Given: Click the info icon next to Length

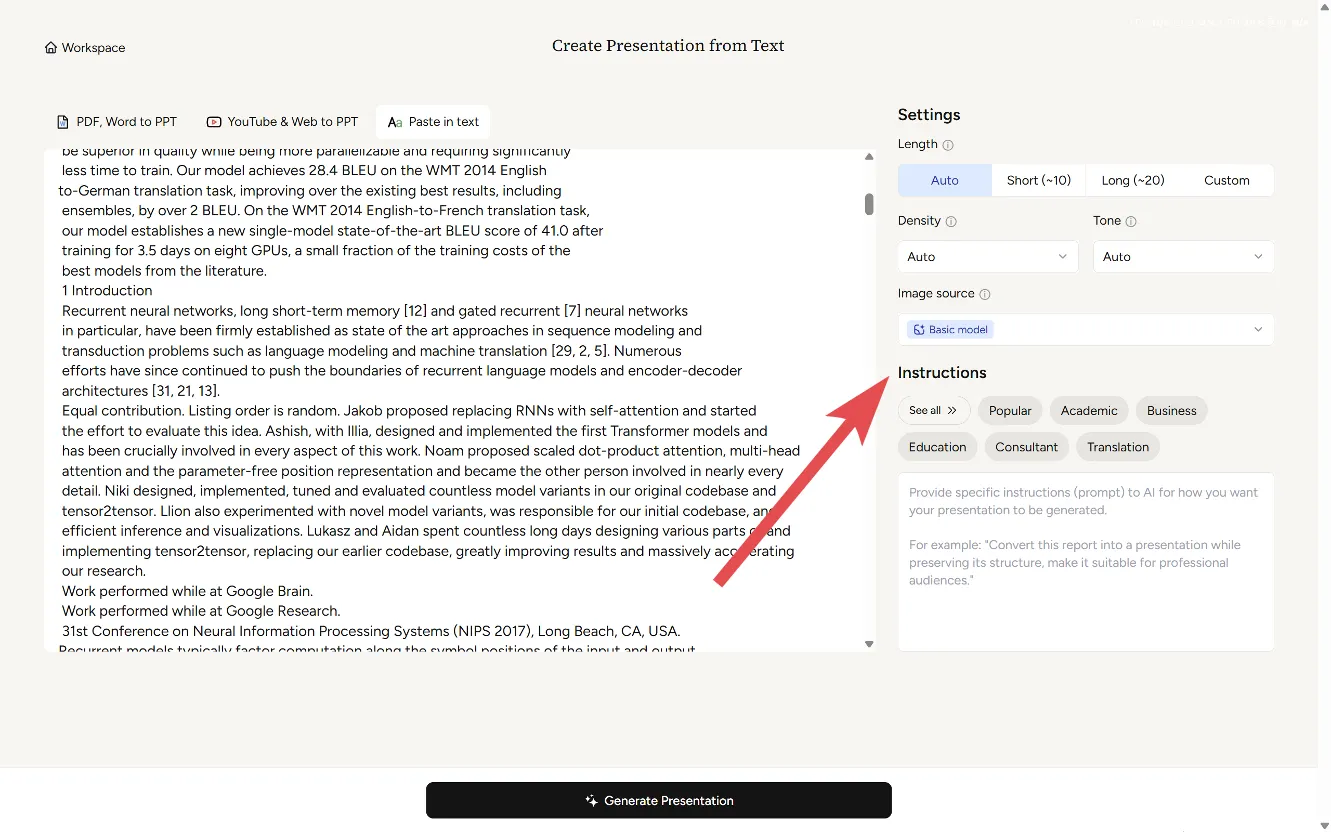Looking at the screenshot, I should [x=948, y=145].
